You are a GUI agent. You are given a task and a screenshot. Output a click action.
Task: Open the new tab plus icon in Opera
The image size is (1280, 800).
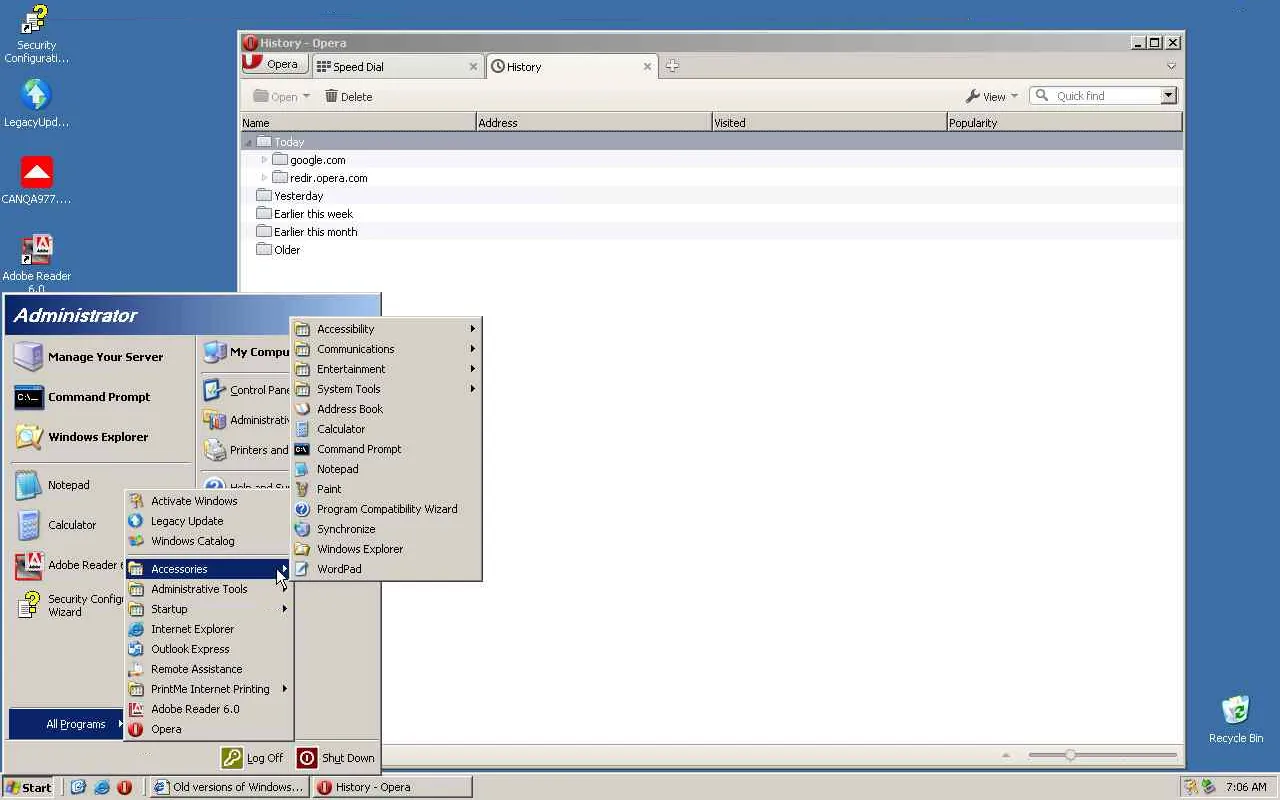(x=672, y=66)
